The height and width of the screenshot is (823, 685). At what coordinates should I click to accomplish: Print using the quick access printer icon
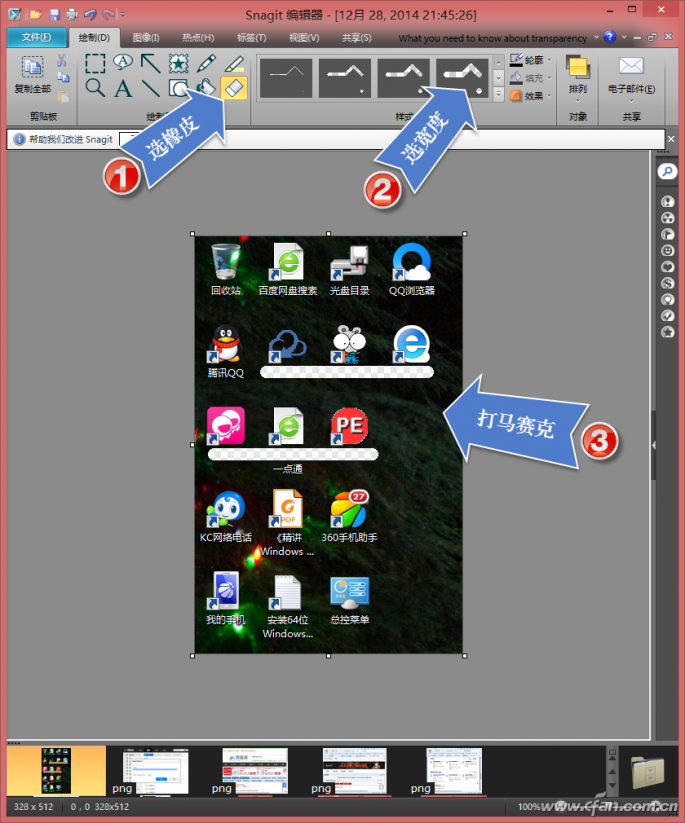click(72, 14)
